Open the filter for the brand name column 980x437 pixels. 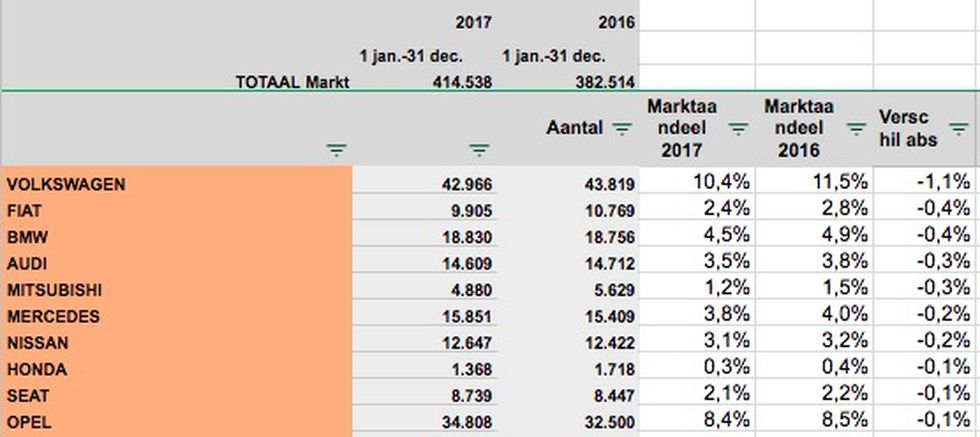(x=336, y=150)
